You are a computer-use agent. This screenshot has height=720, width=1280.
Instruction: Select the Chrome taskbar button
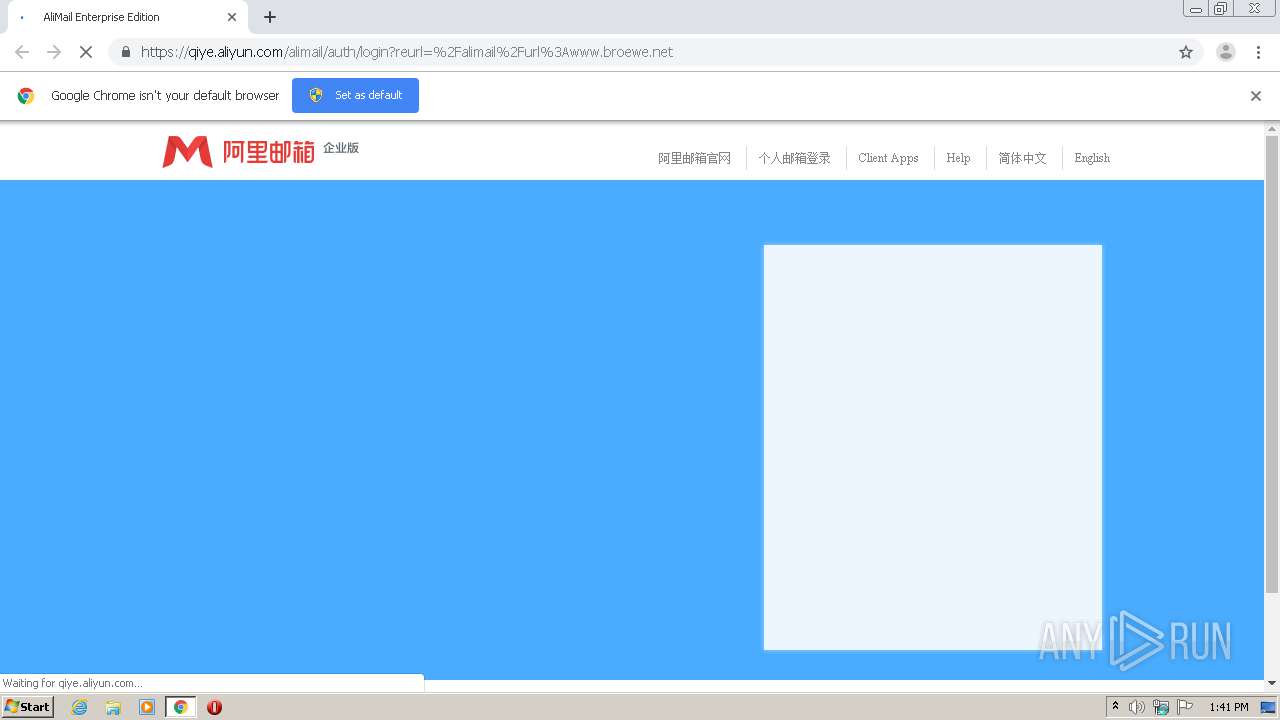point(180,707)
